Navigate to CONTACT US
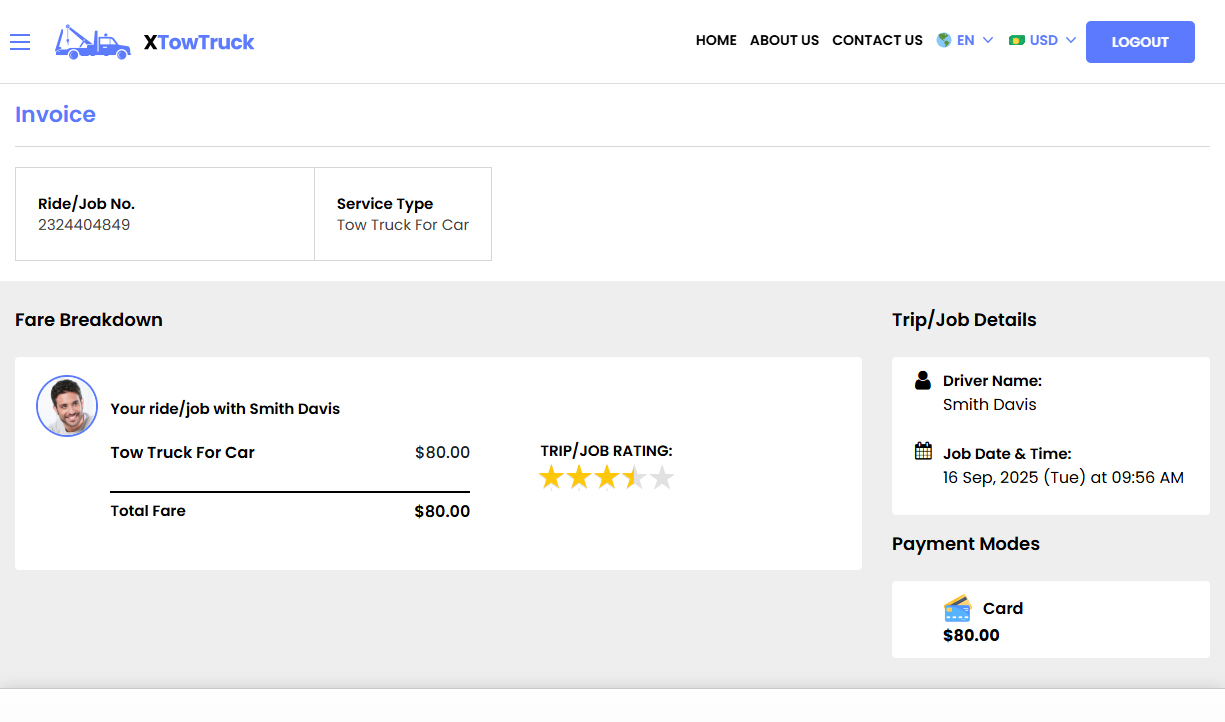 (877, 40)
